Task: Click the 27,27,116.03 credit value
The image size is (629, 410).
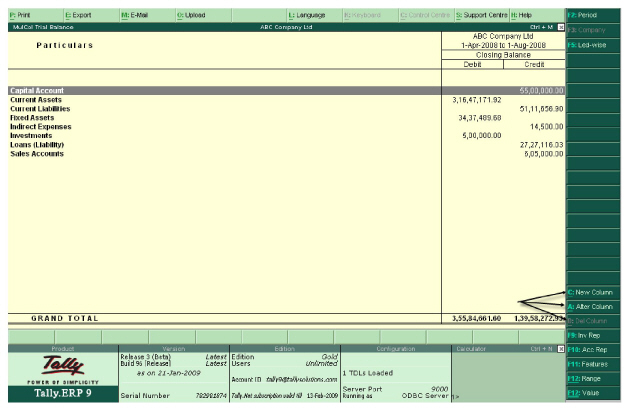Action: 542,145
